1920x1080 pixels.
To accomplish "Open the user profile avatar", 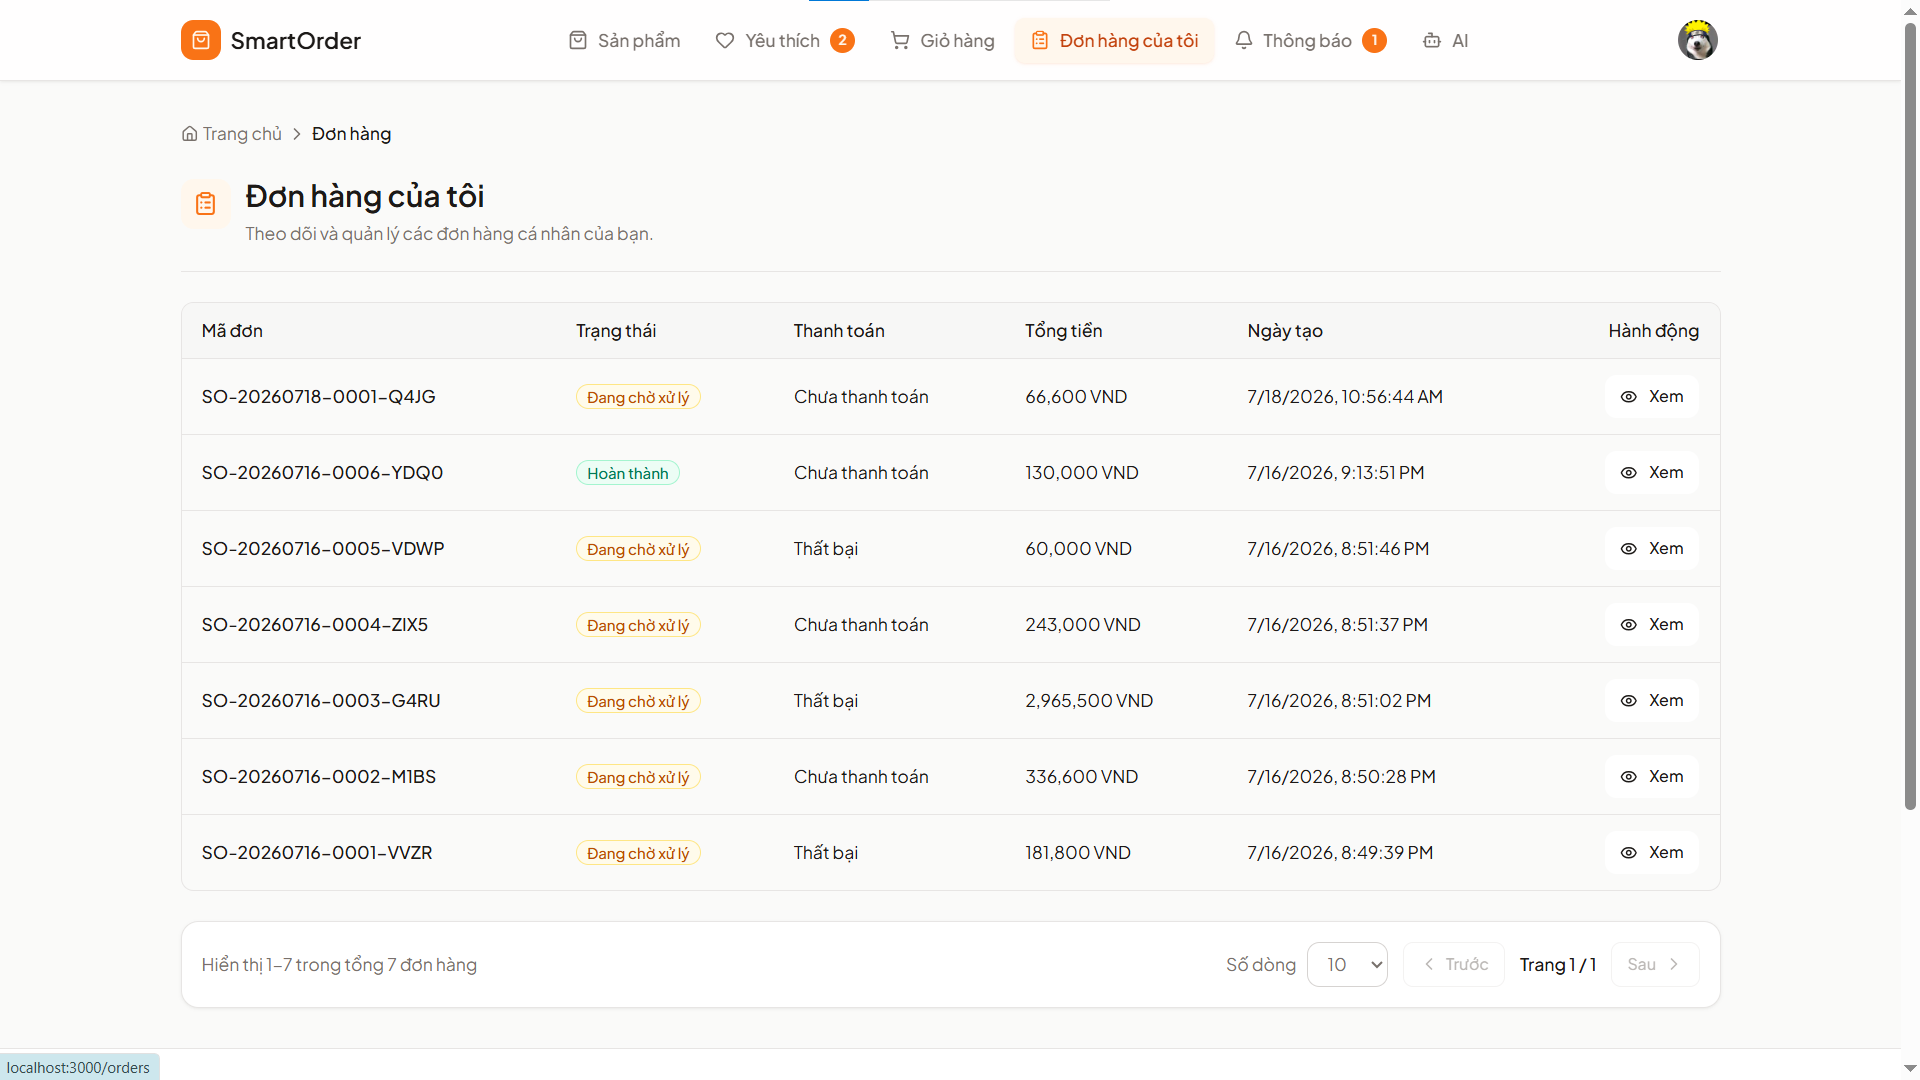I will [x=1697, y=40].
